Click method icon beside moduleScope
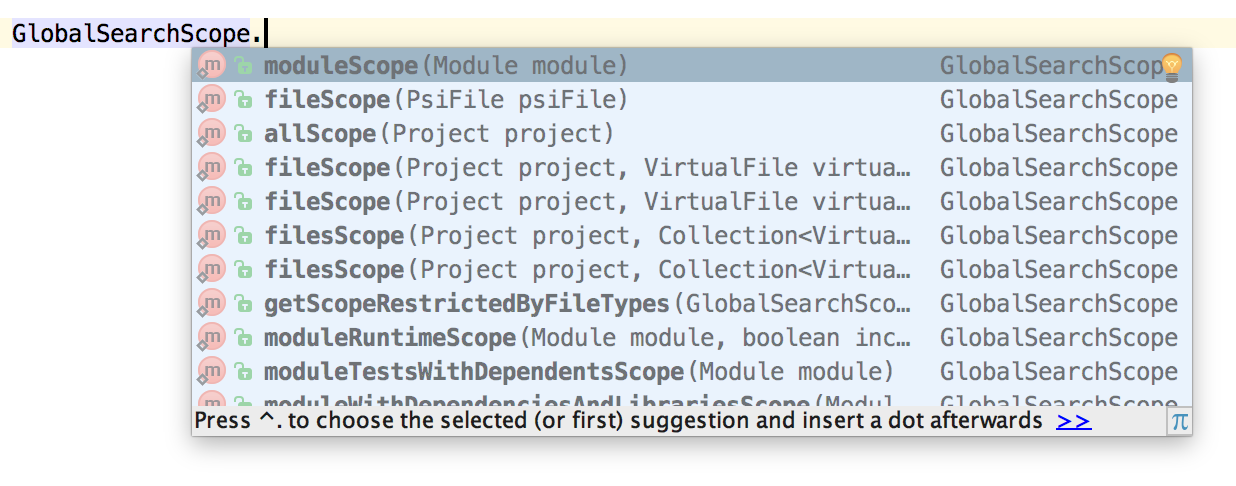The image size is (1236, 486). (211, 66)
